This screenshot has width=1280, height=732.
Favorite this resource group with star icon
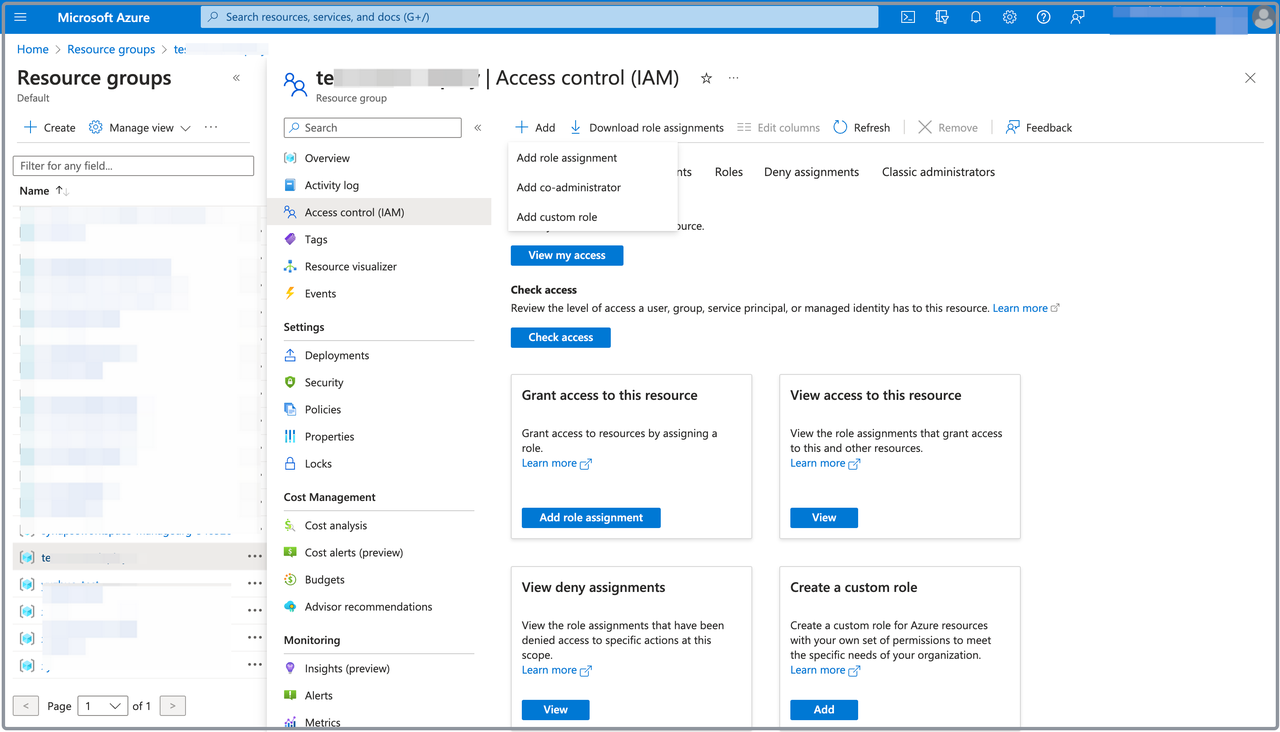[x=706, y=78]
